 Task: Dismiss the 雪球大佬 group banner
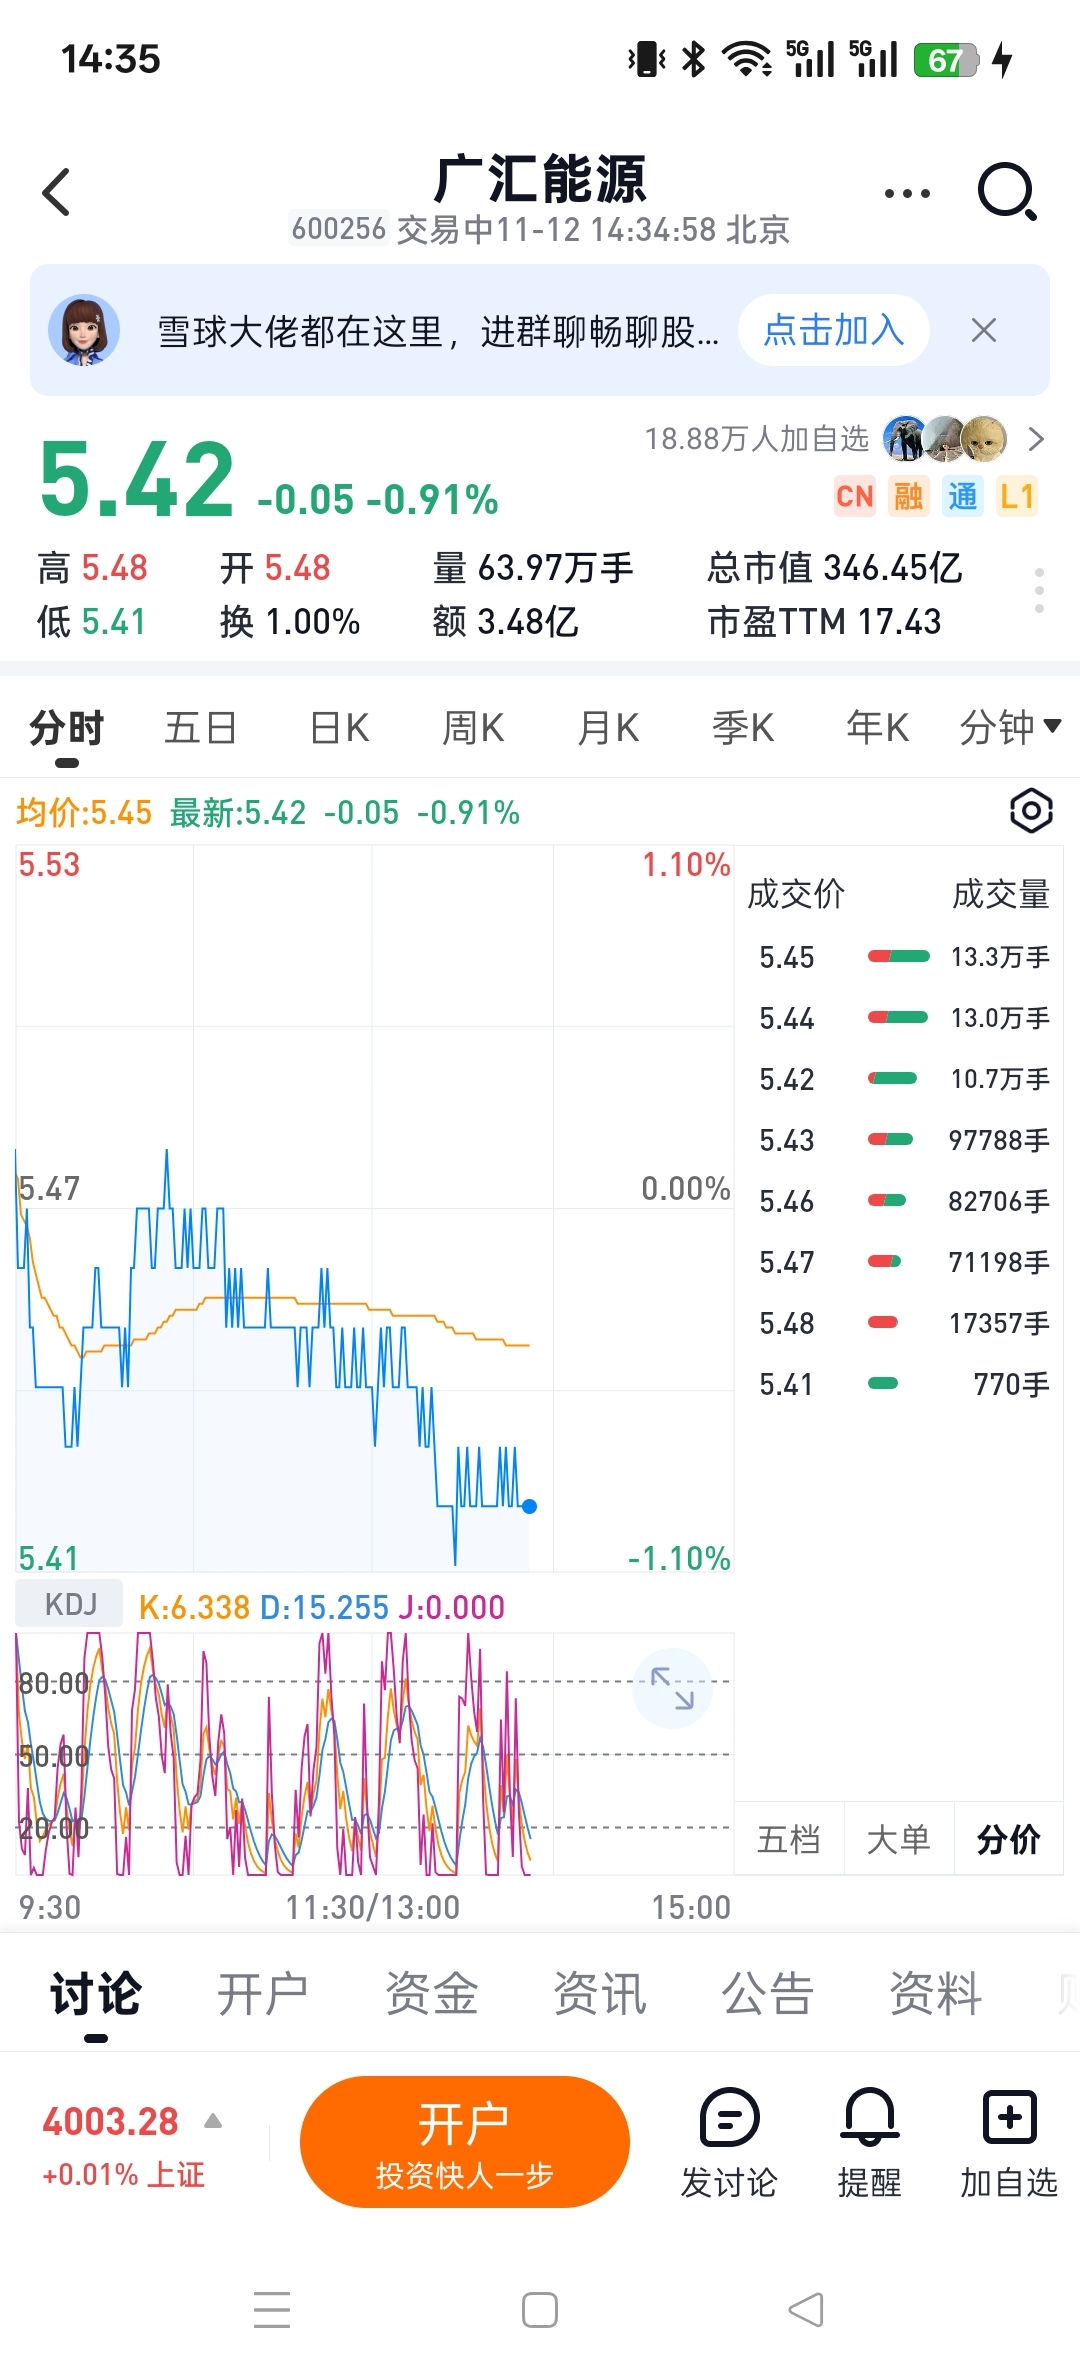coord(984,330)
